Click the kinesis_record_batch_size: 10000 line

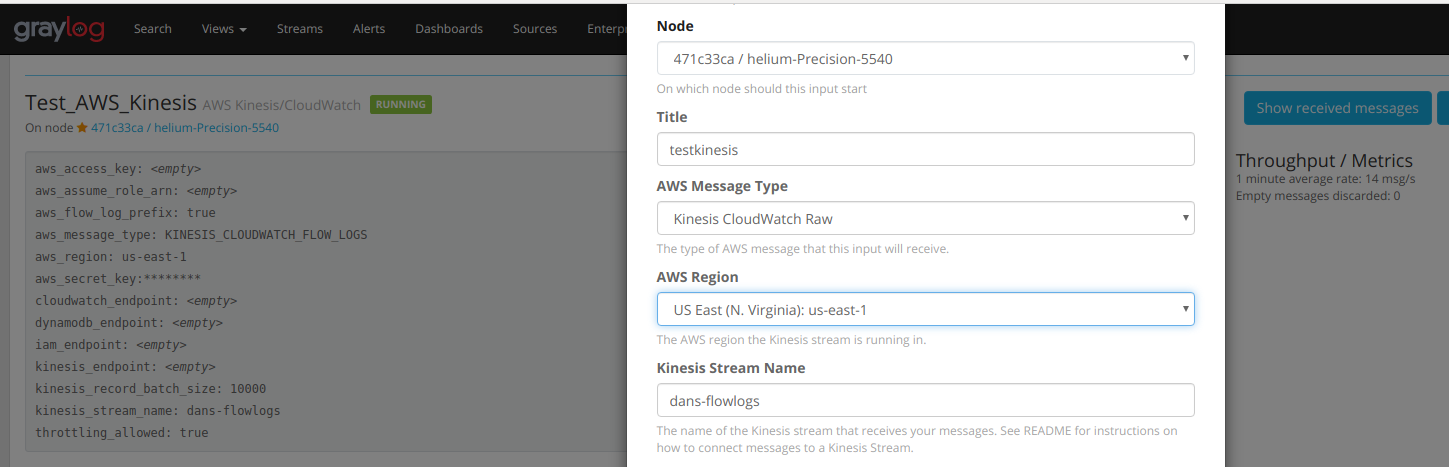point(151,389)
